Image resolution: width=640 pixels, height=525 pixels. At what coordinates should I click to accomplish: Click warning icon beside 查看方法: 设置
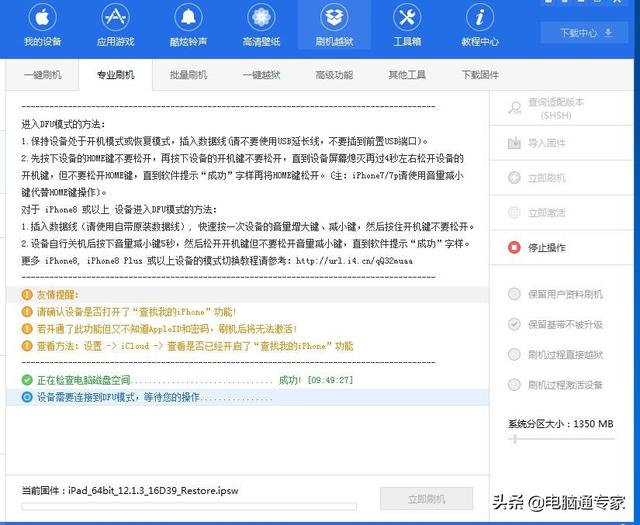coord(27,346)
